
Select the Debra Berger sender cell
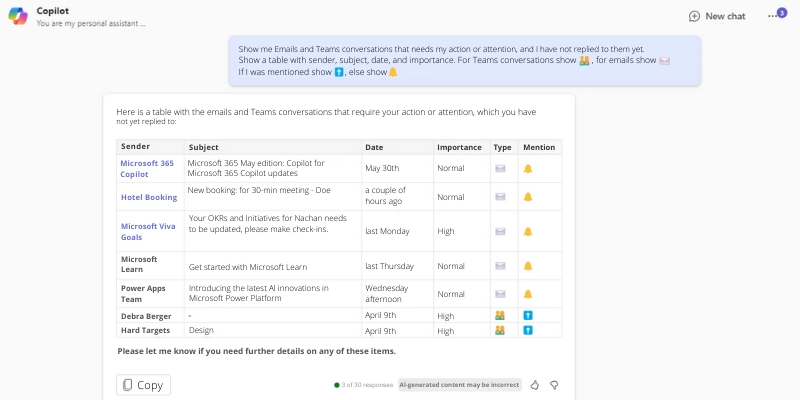[x=150, y=316]
